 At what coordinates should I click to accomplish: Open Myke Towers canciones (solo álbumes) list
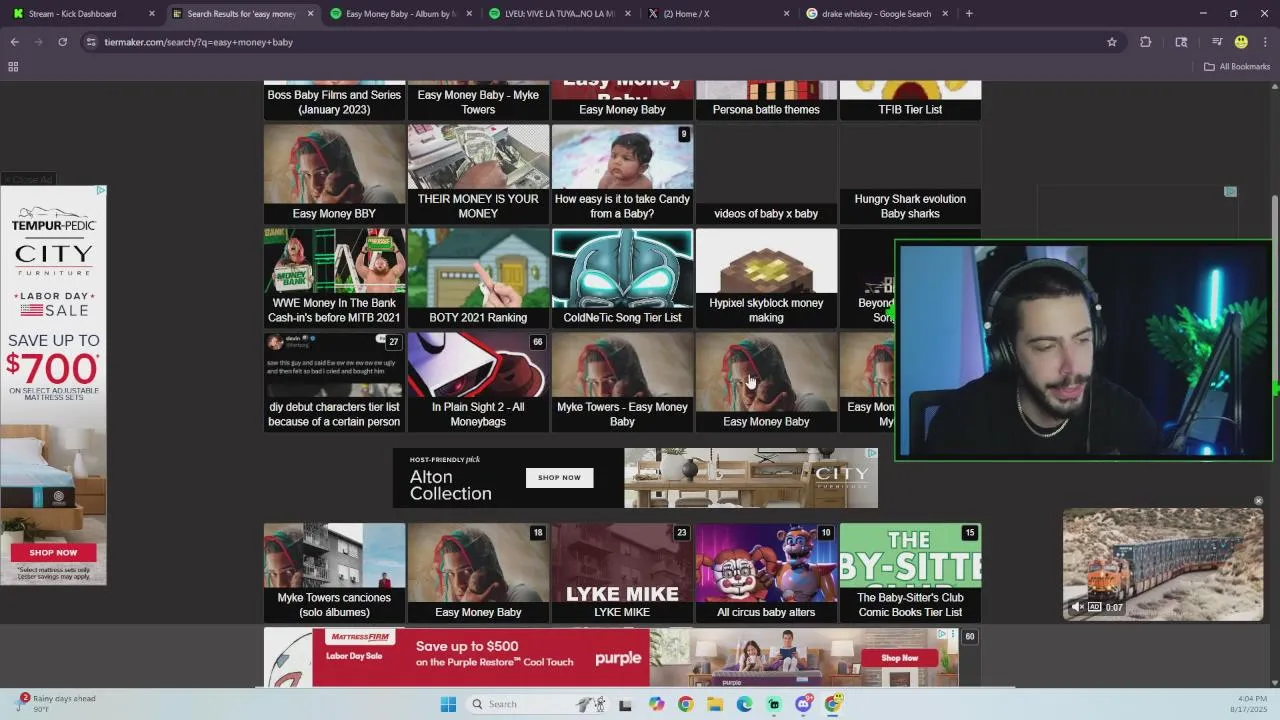point(334,573)
